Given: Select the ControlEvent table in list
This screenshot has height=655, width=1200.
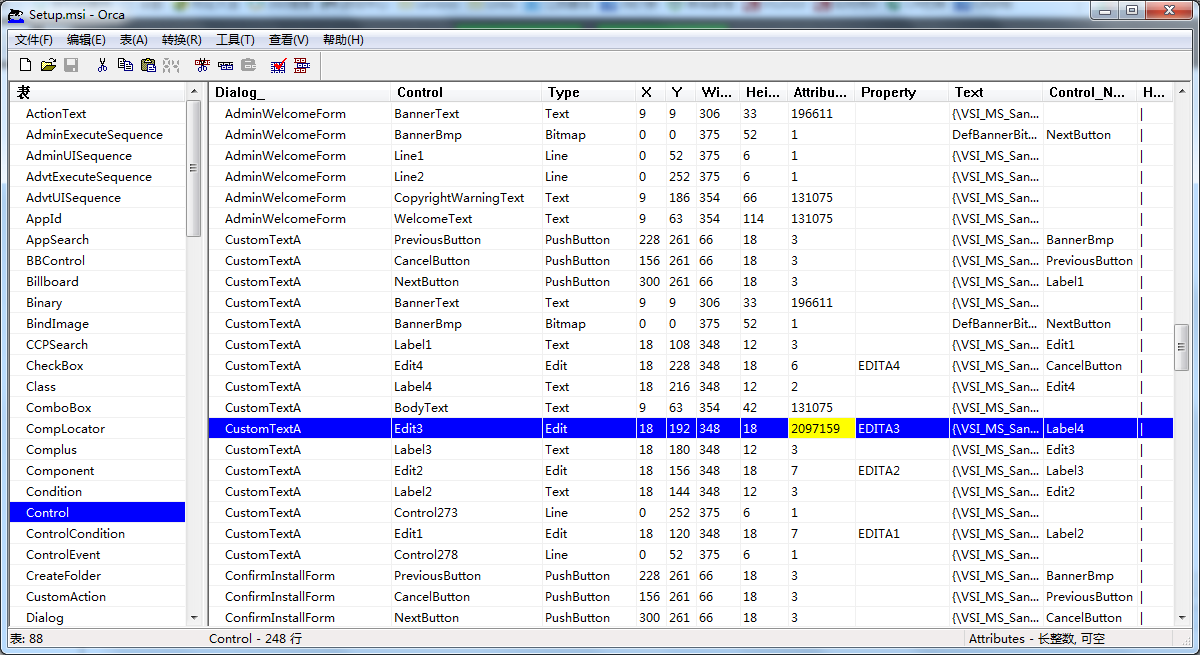Looking at the screenshot, I should tap(63, 555).
